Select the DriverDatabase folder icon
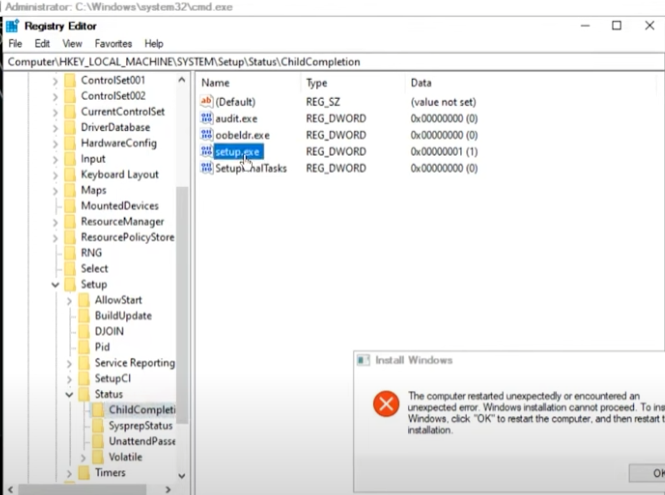665x495 pixels. tap(69, 128)
